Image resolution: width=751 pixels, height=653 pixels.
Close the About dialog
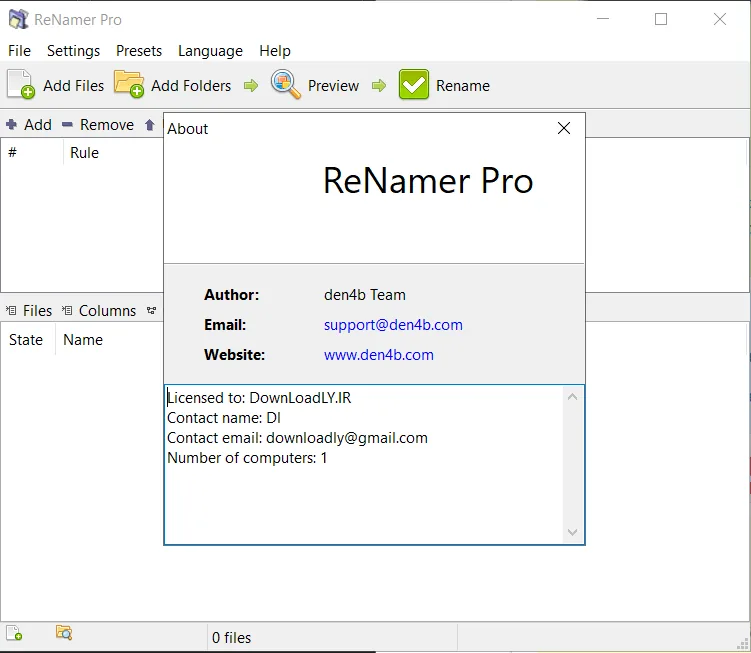pyautogui.click(x=564, y=128)
